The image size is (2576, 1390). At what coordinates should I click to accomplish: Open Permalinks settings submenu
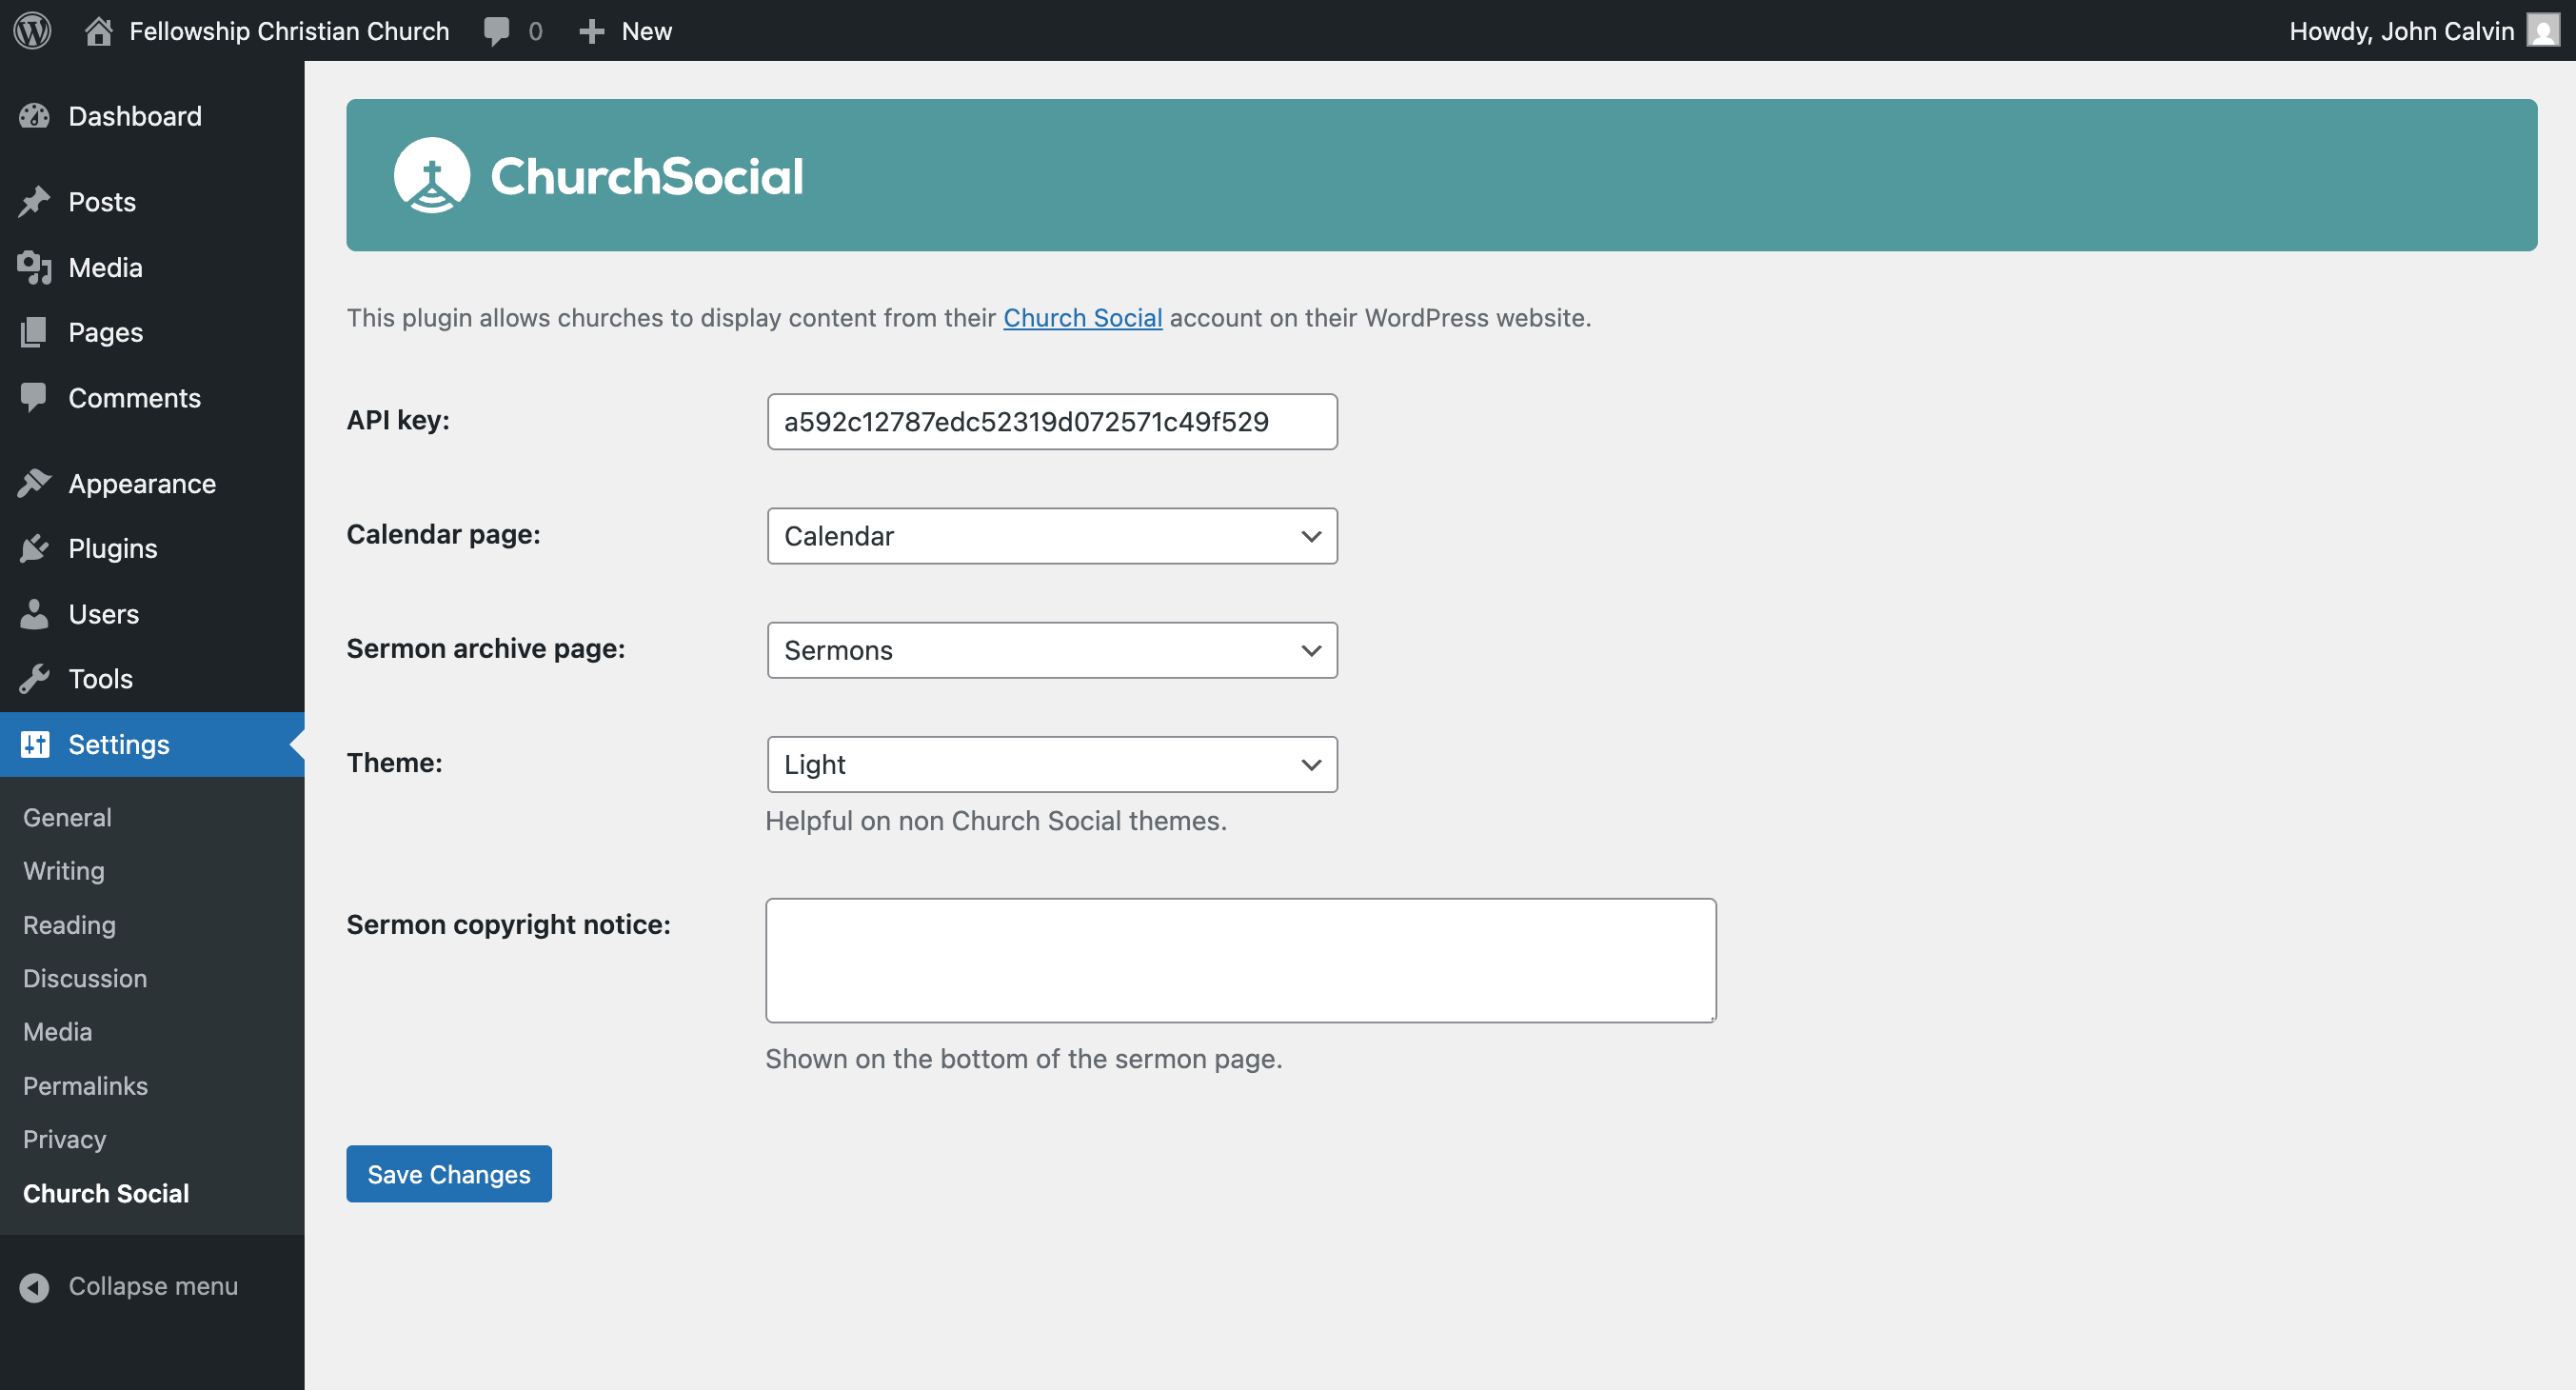tap(85, 1085)
